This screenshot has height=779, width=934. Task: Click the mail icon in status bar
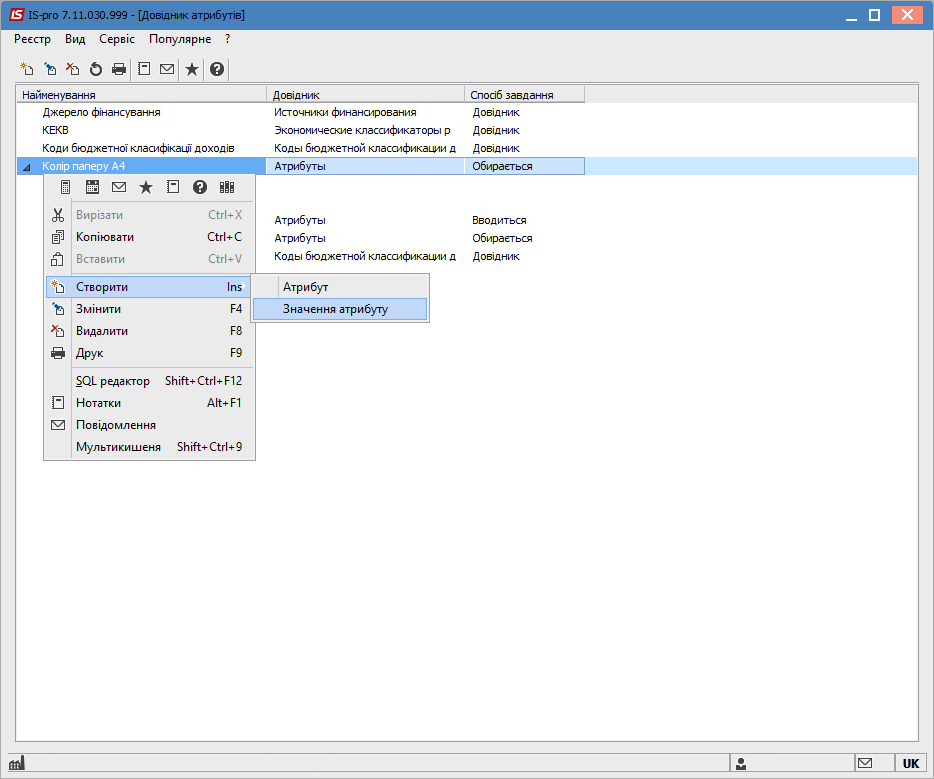click(x=865, y=763)
